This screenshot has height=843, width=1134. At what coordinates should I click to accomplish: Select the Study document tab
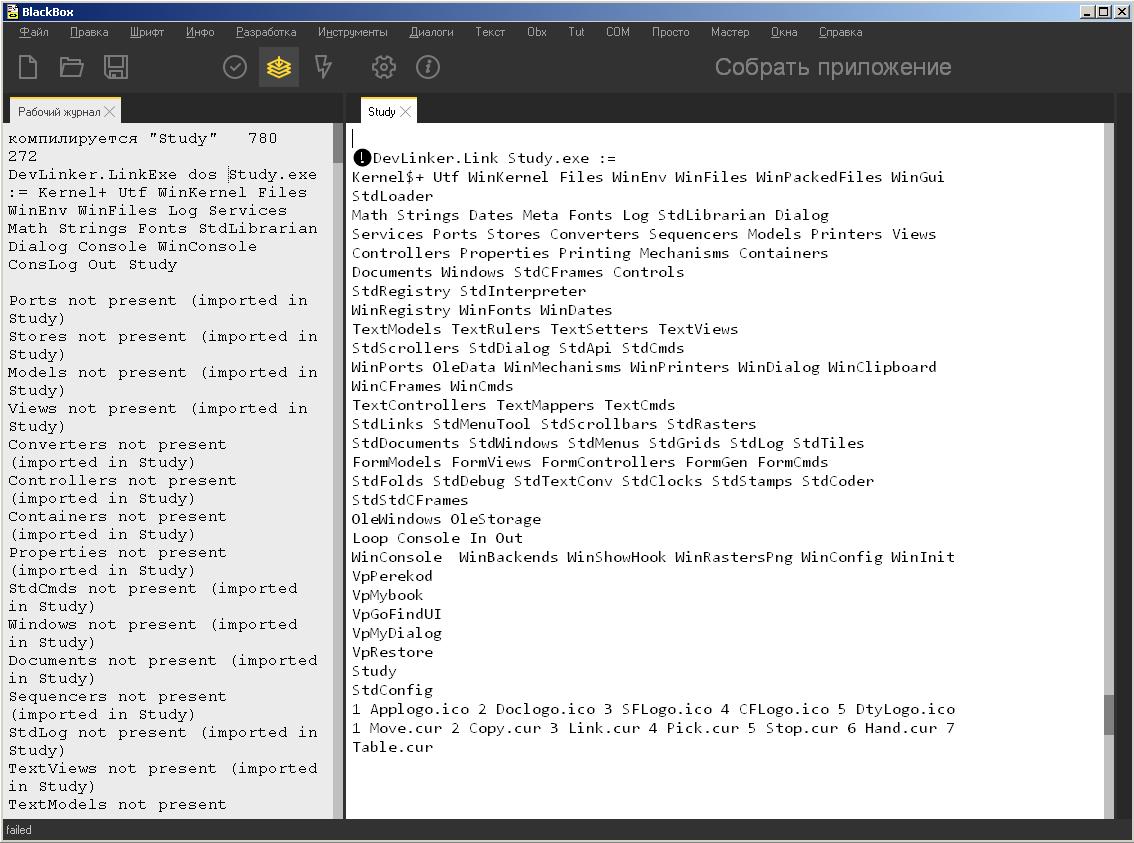tap(381, 112)
